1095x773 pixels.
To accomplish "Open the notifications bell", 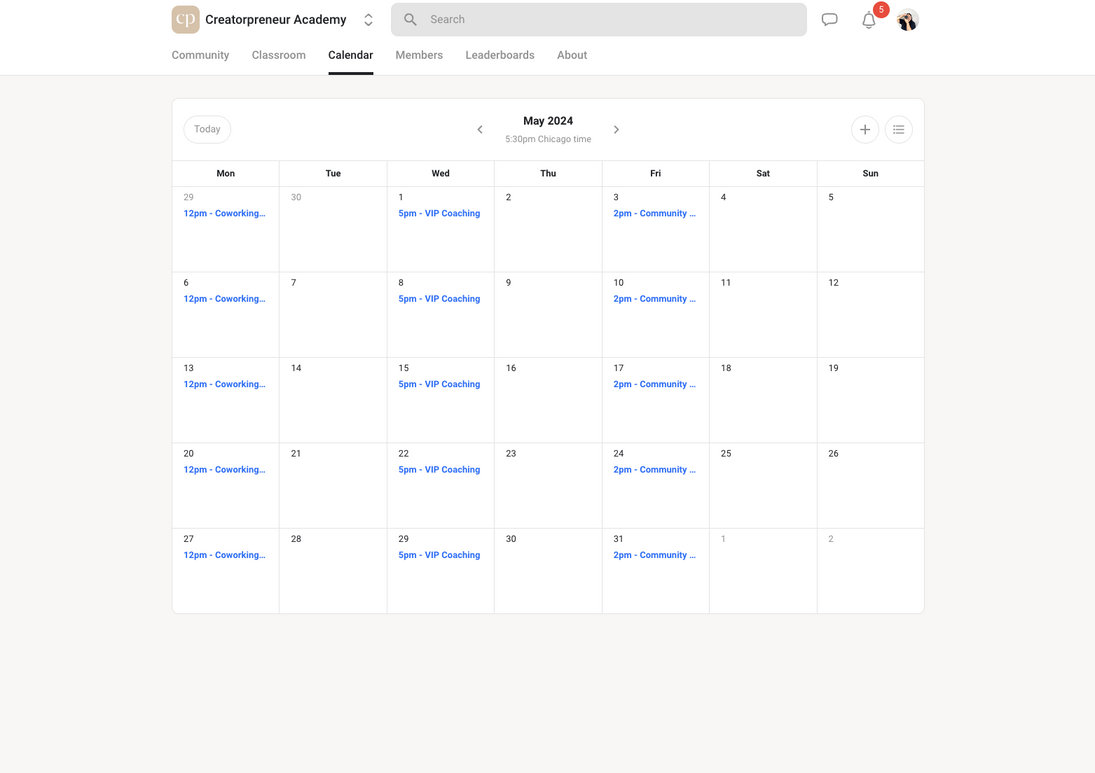I will [869, 20].
